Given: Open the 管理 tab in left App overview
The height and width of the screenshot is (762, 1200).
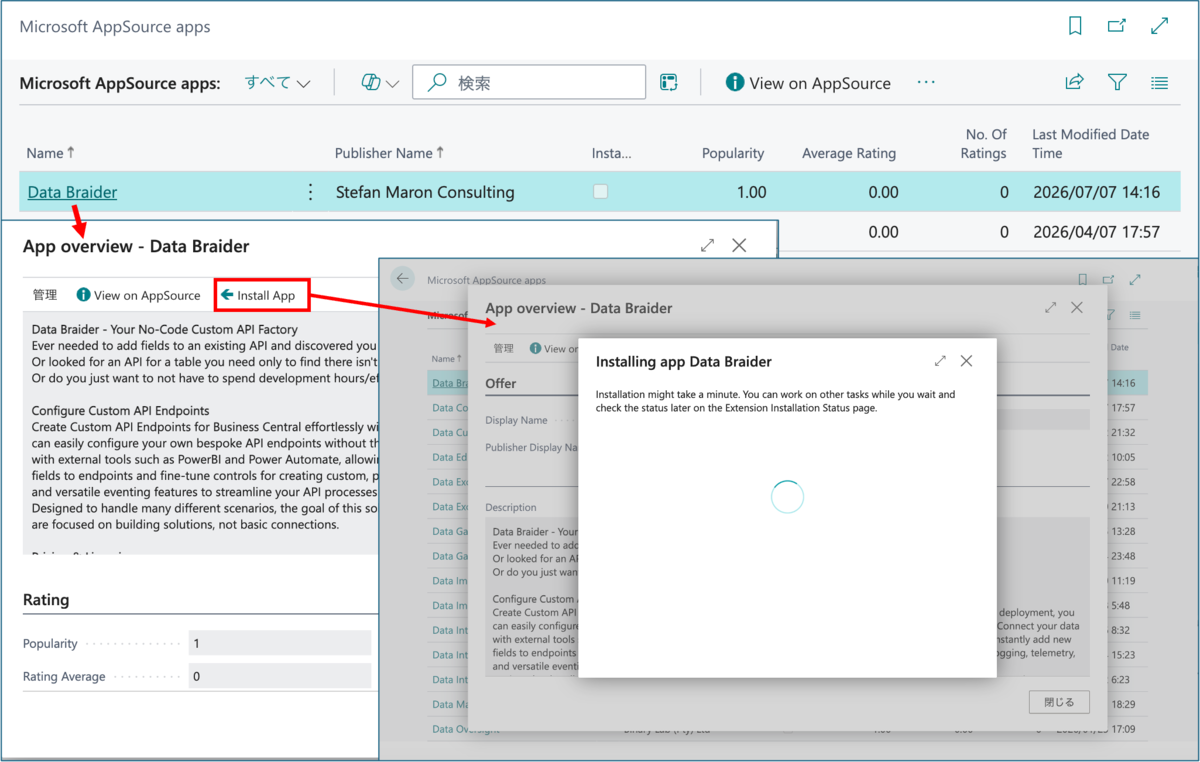Looking at the screenshot, I should pos(44,295).
